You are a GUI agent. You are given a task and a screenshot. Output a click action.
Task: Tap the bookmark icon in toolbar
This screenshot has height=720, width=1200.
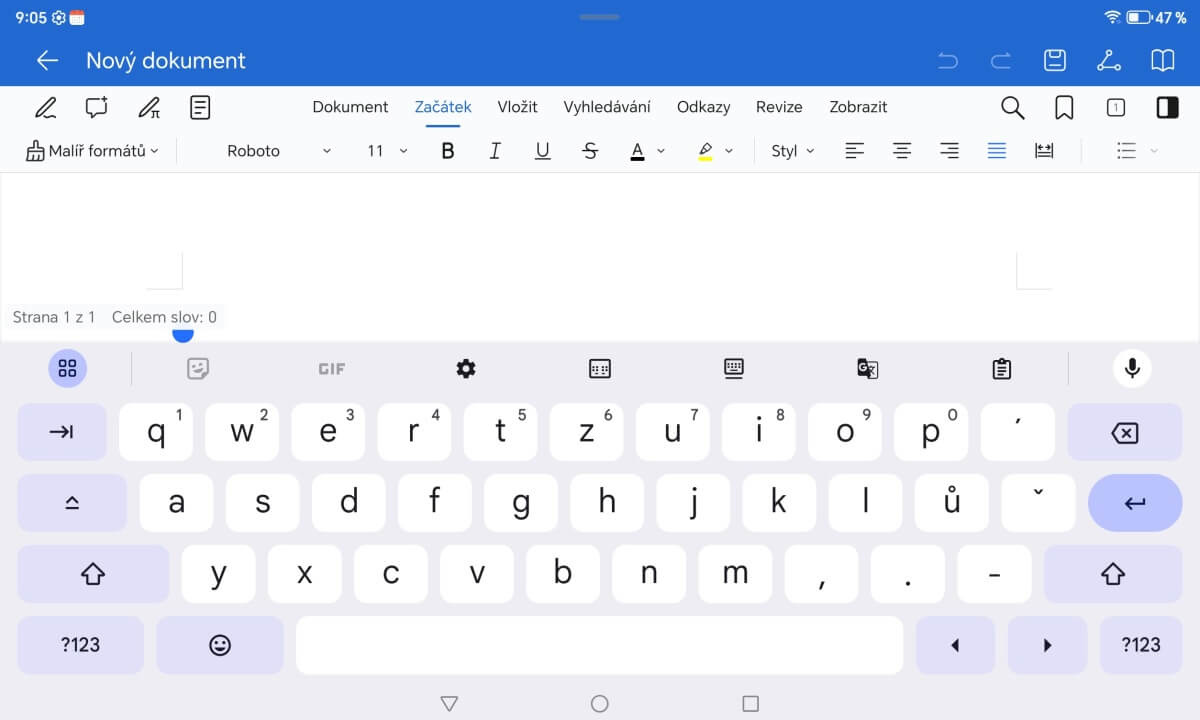(1064, 108)
